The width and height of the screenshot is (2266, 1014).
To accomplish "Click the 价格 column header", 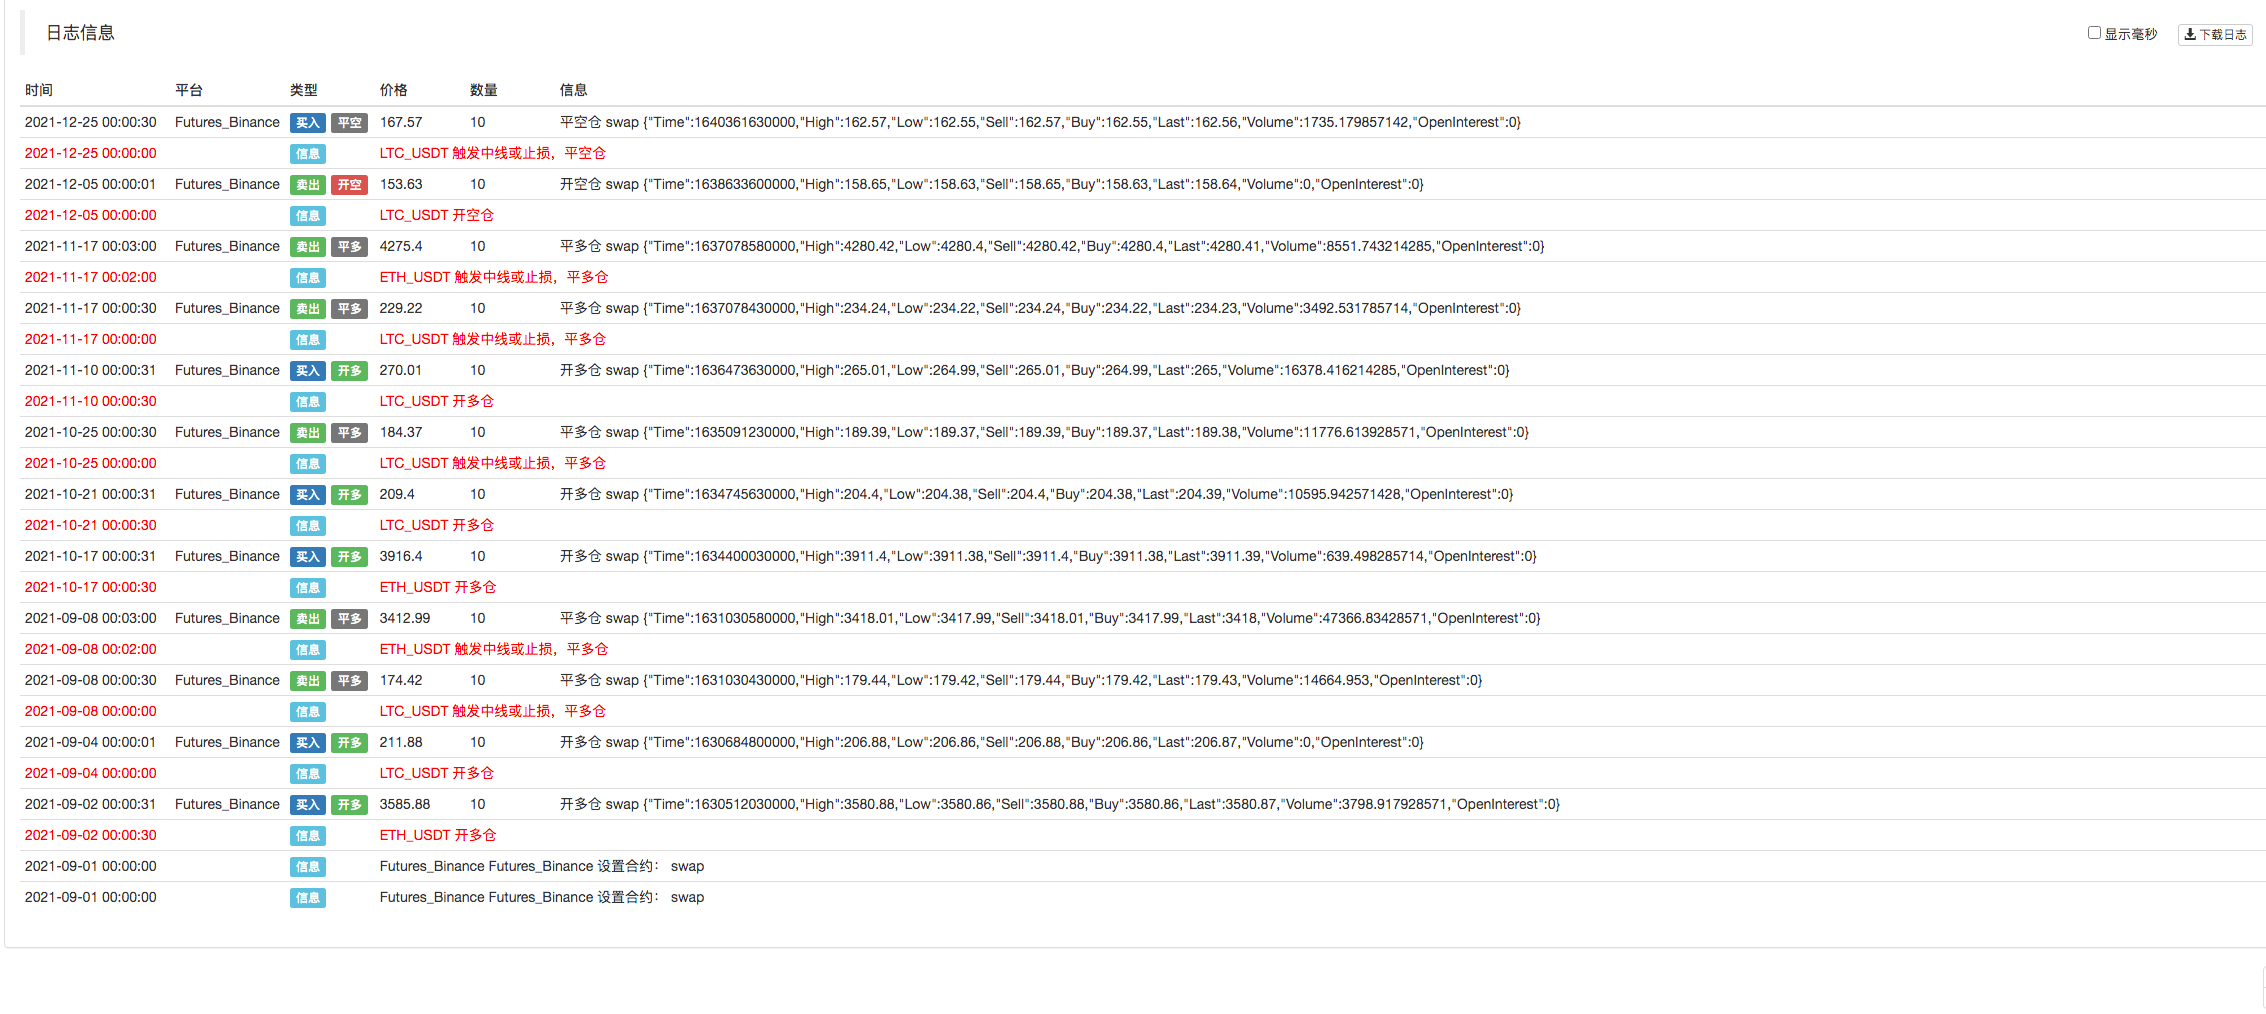I will [393, 90].
